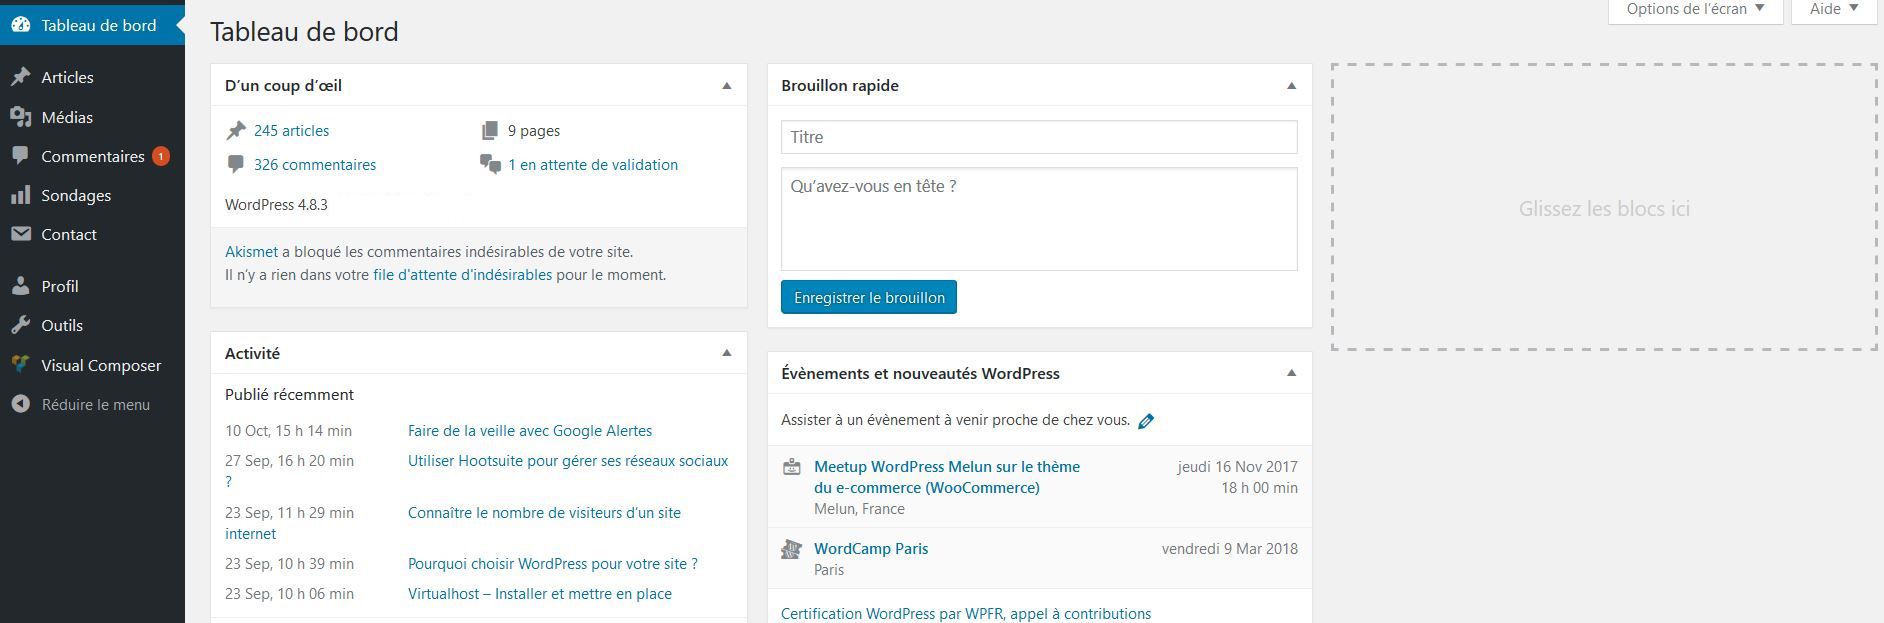Image resolution: width=1884 pixels, height=623 pixels.
Task: Click the pin icon beside 245 articles
Action: 236,131
